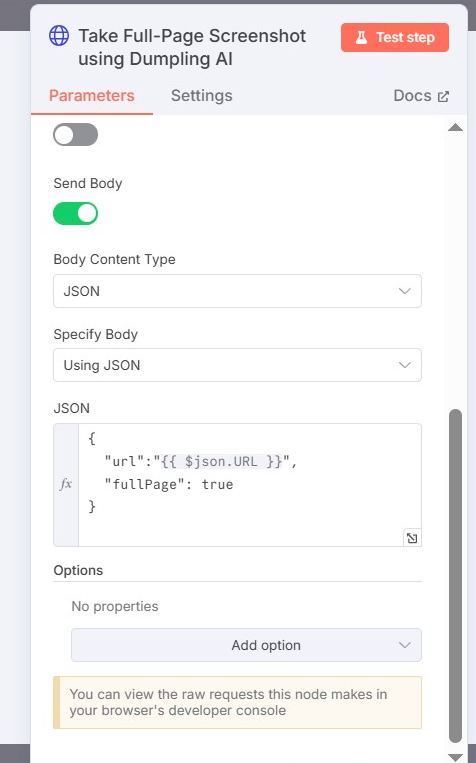Open the Body Content Type dropdown
This screenshot has height=763, width=476.
237,291
